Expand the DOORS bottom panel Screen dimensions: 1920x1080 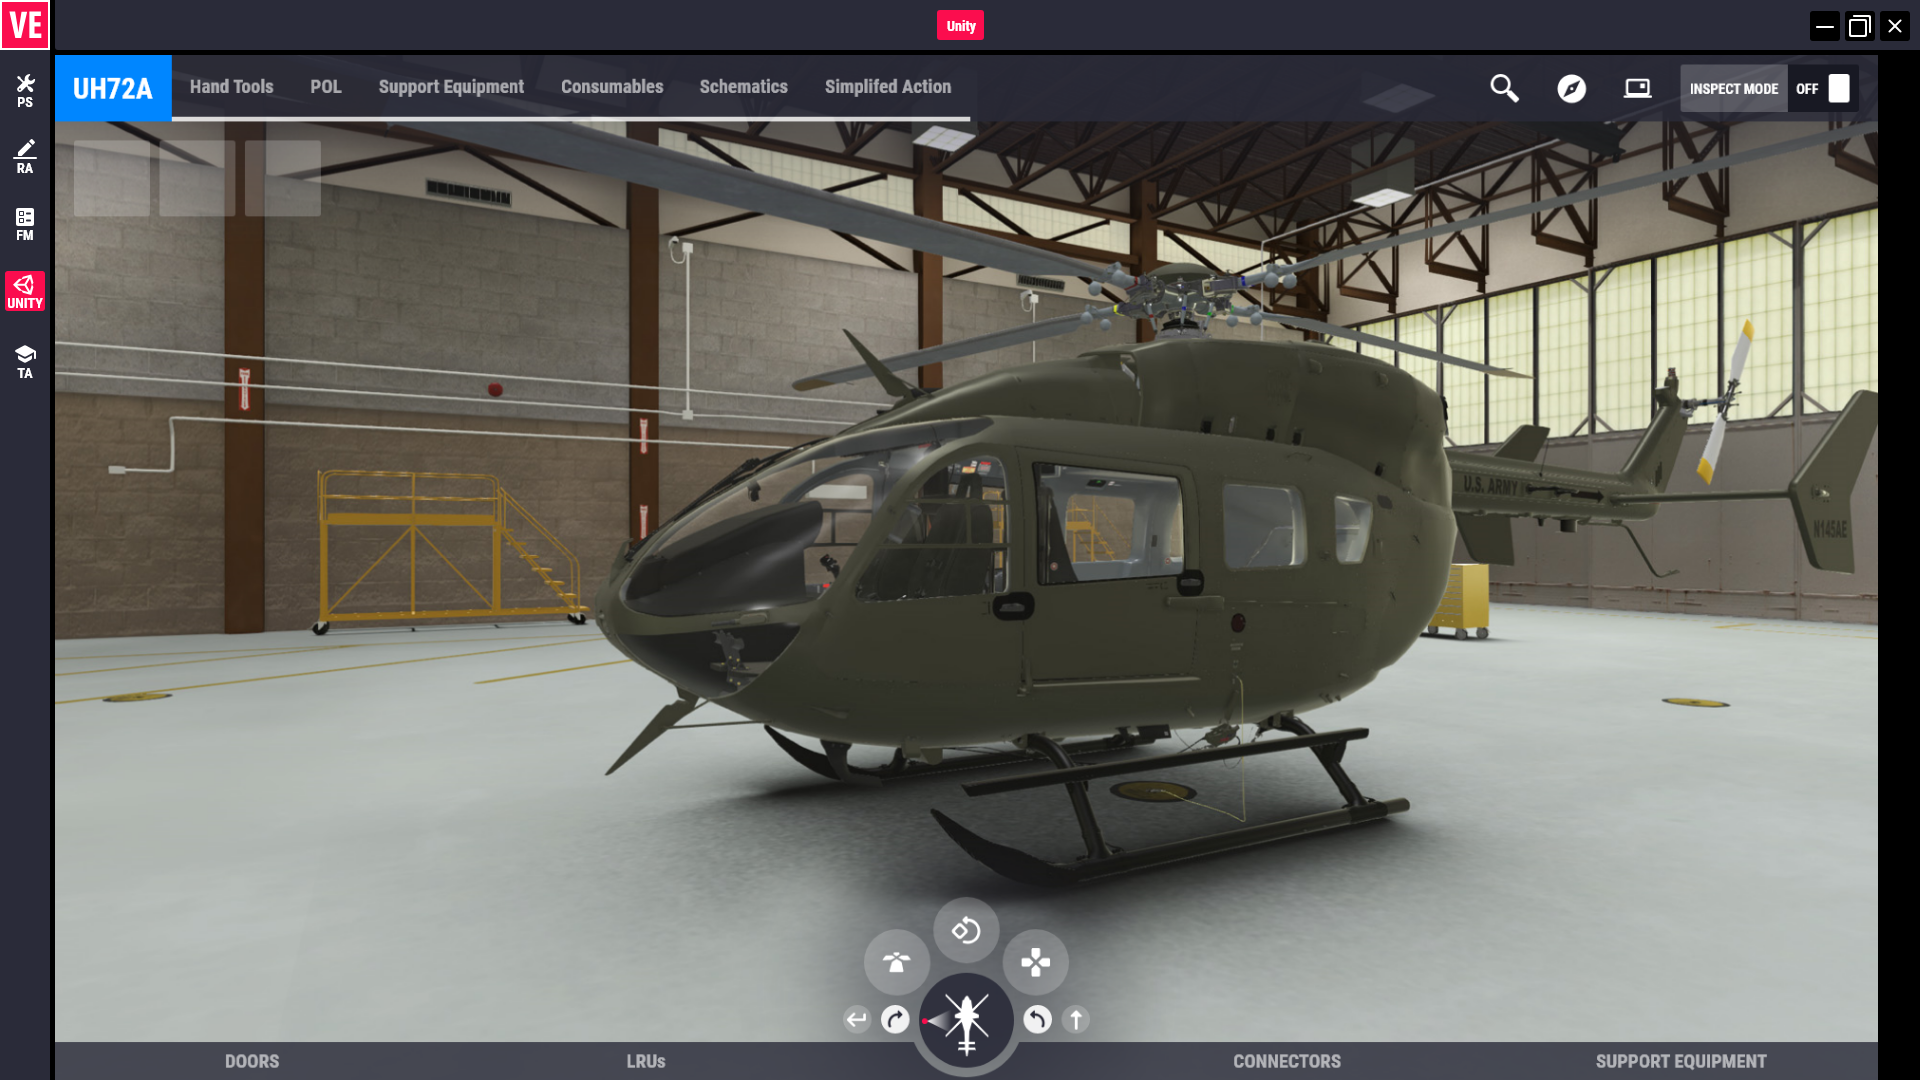tap(252, 1061)
